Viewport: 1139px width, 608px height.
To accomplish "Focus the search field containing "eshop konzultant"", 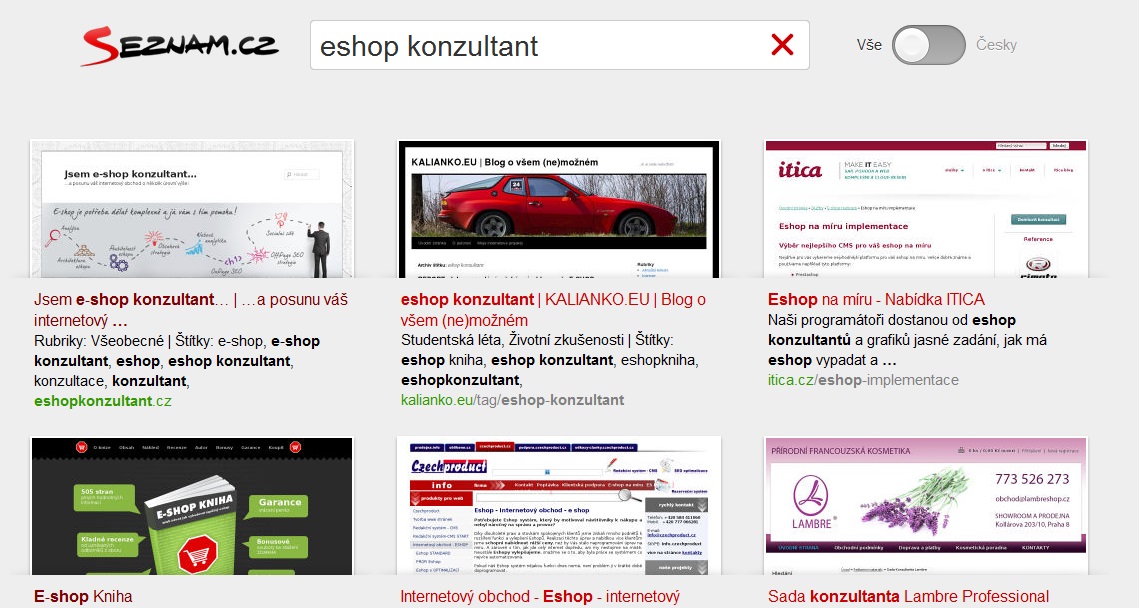I will point(559,45).
